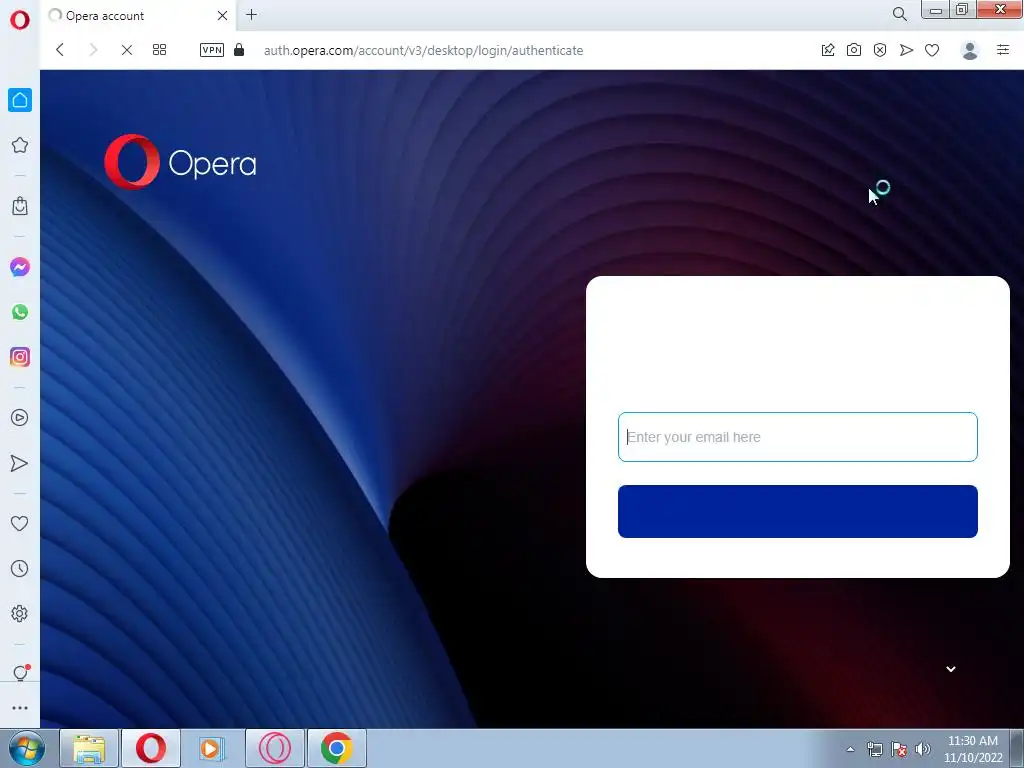Open a new tab with the plus button
This screenshot has width=1024, height=768.
click(x=251, y=14)
